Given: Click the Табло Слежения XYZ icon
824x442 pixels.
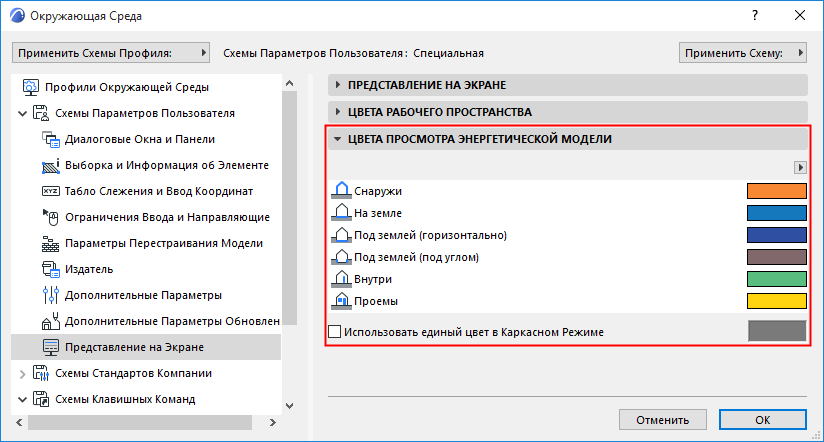Looking at the screenshot, I should pos(50,191).
